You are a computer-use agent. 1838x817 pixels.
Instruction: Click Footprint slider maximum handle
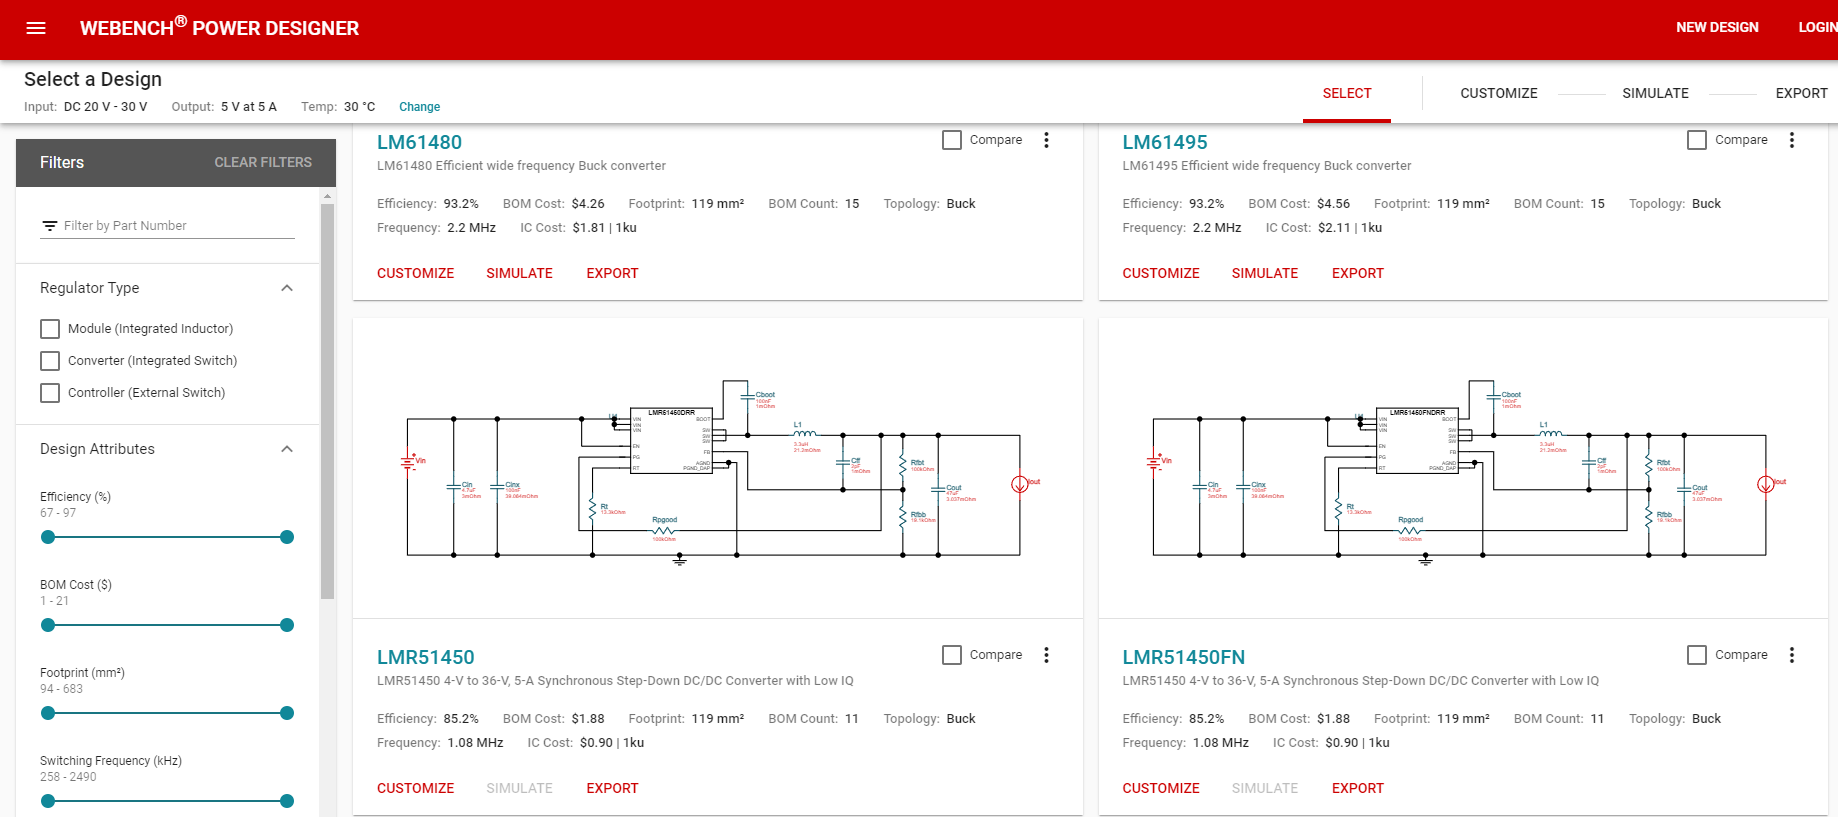coord(287,713)
